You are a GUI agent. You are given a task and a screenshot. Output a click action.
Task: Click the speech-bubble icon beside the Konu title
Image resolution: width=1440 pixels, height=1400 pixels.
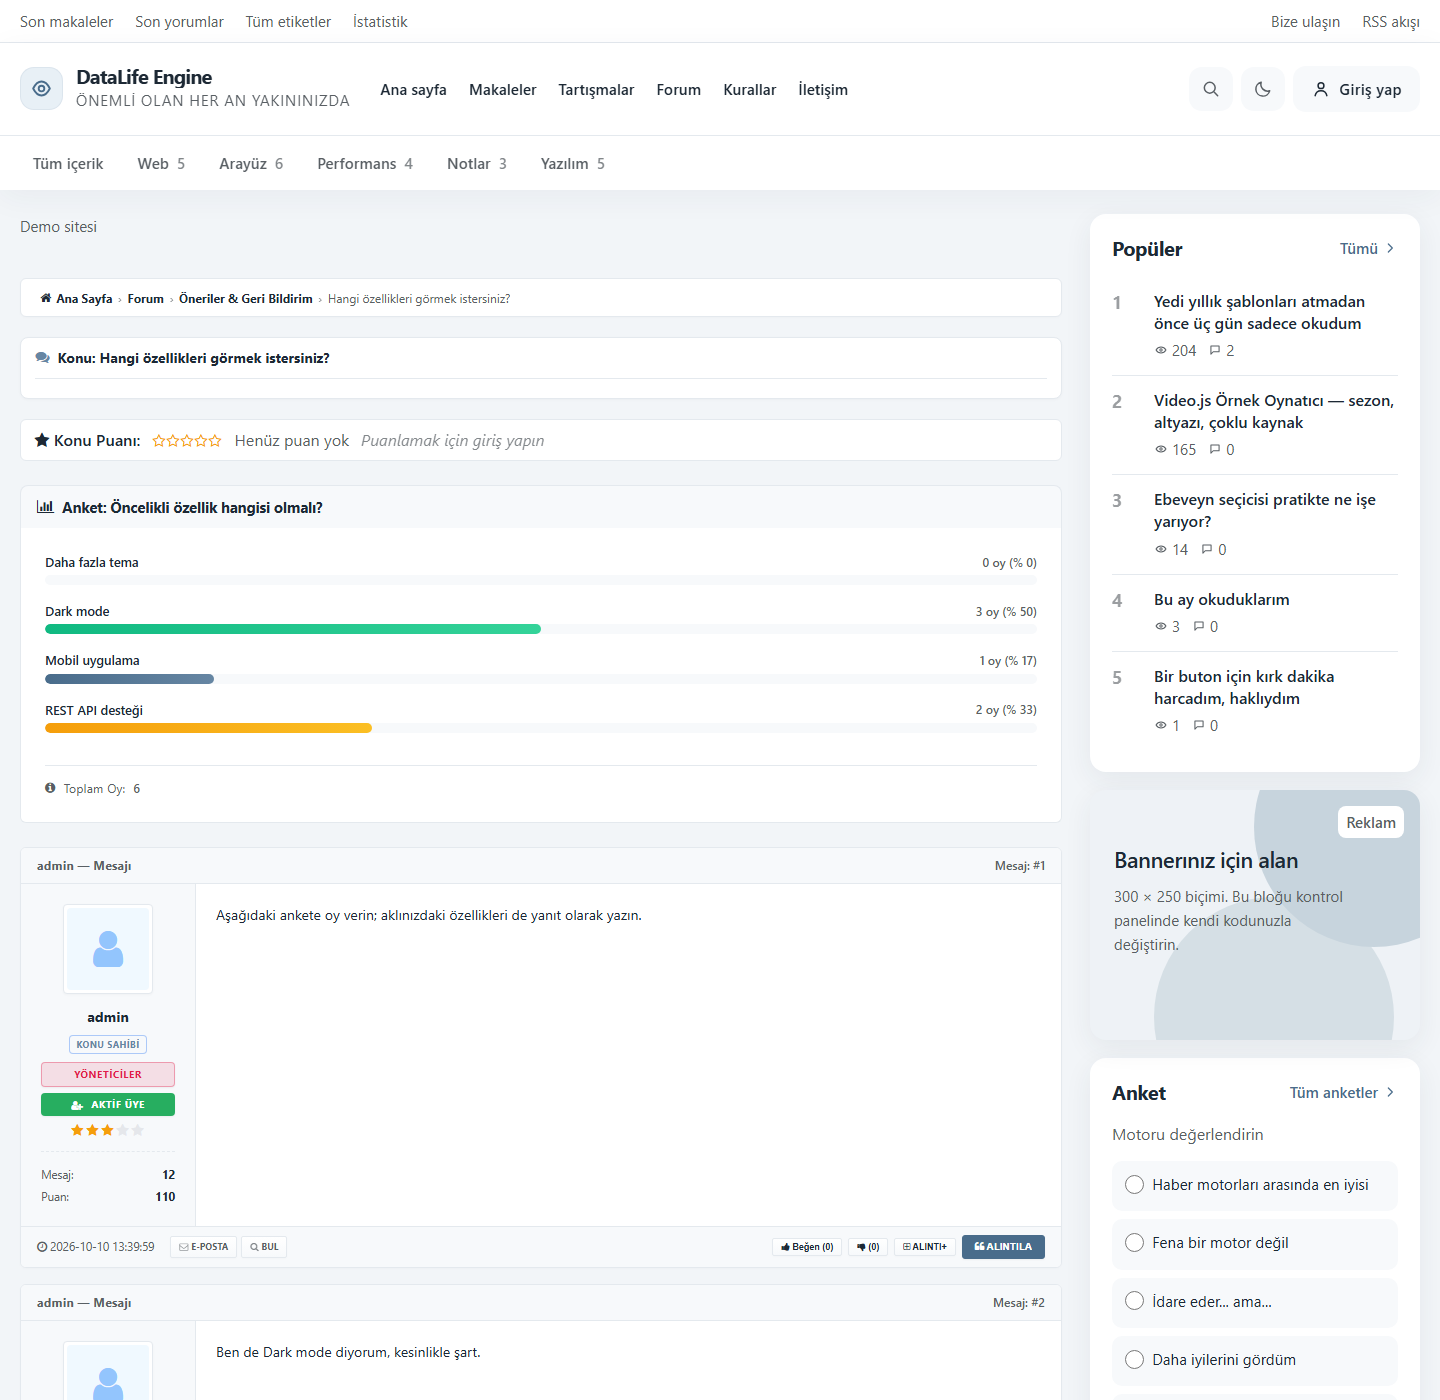43,358
